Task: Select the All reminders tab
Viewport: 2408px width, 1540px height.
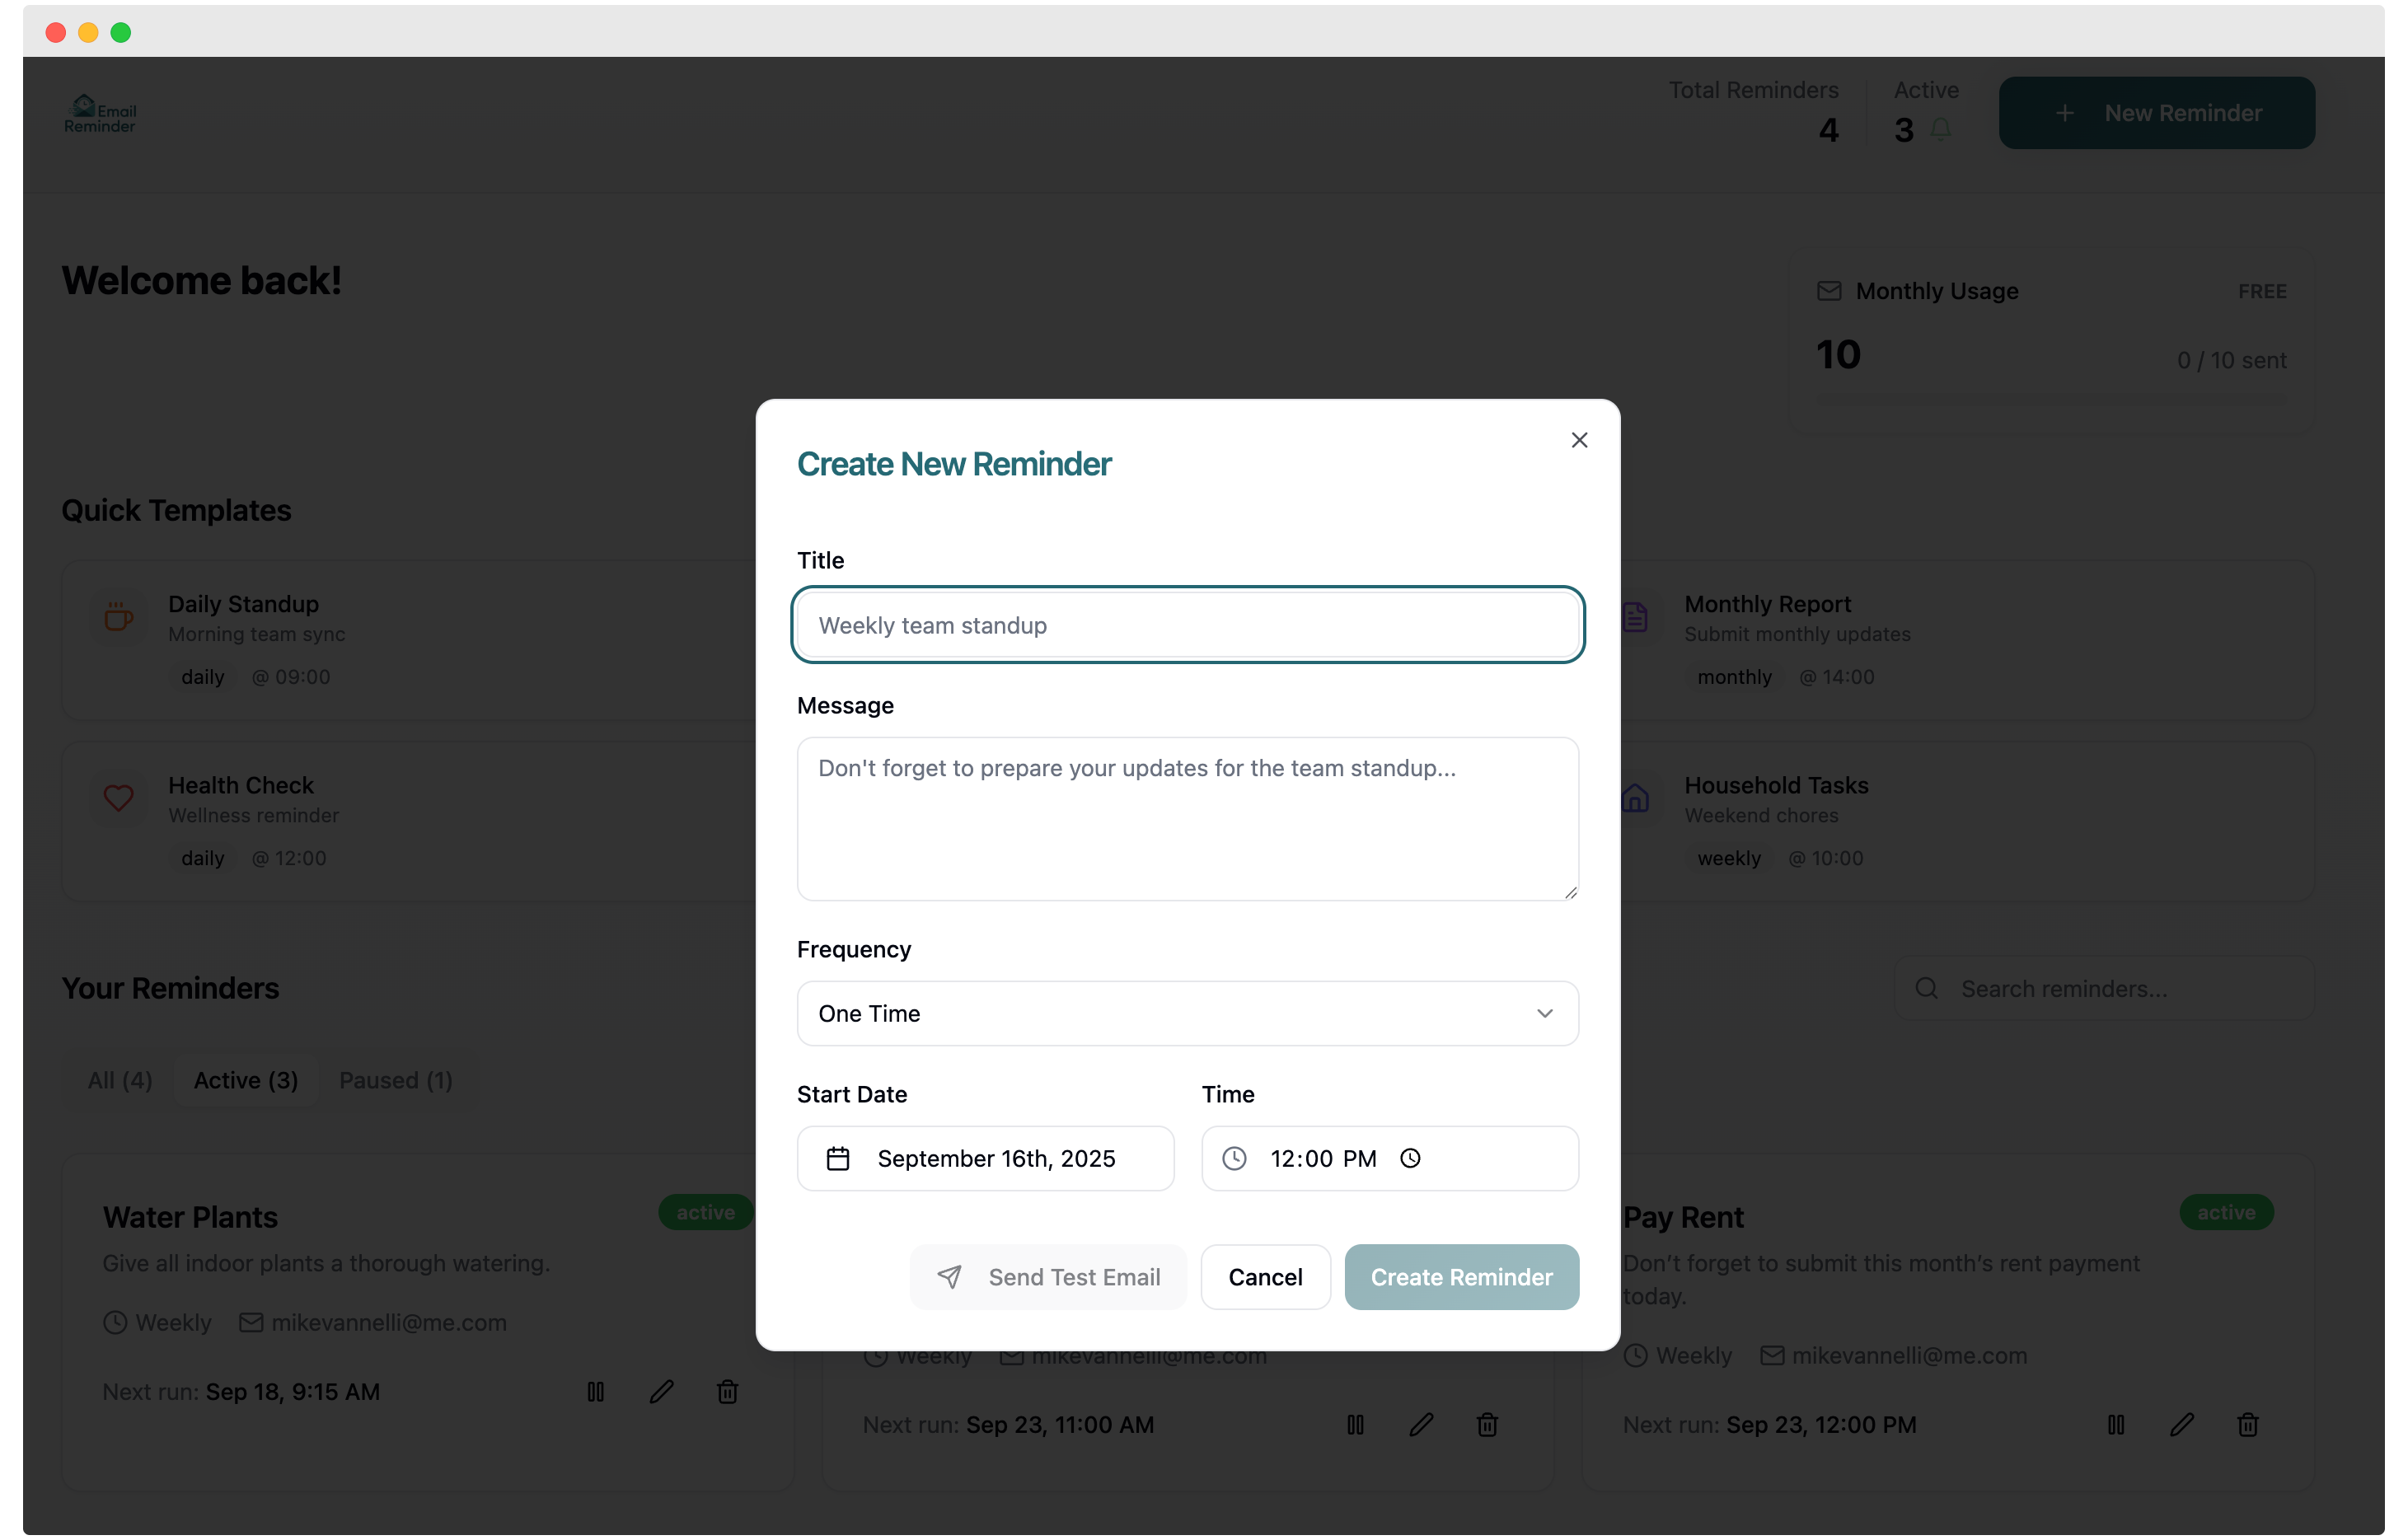Action: (x=119, y=1080)
